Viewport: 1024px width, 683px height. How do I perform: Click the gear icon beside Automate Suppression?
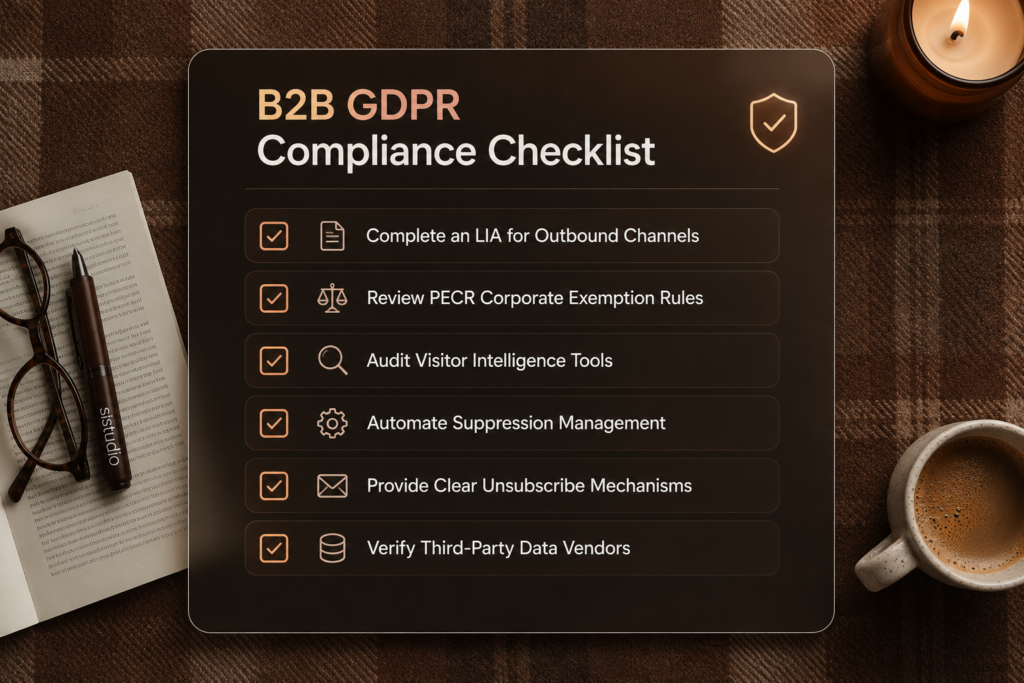332,423
